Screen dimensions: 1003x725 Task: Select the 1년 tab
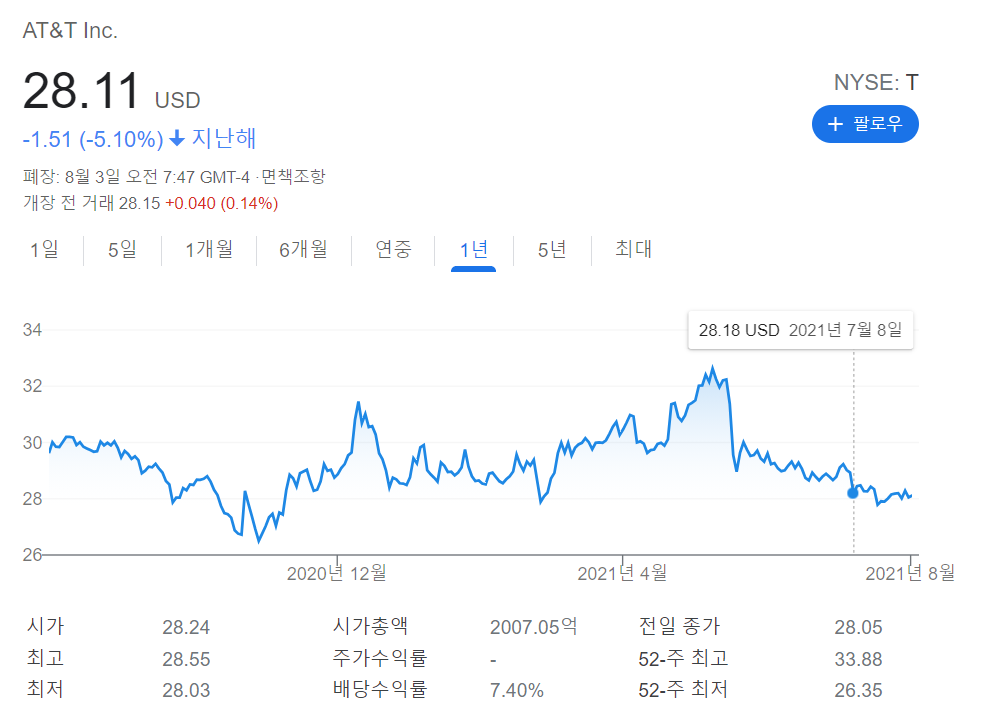[x=473, y=250]
